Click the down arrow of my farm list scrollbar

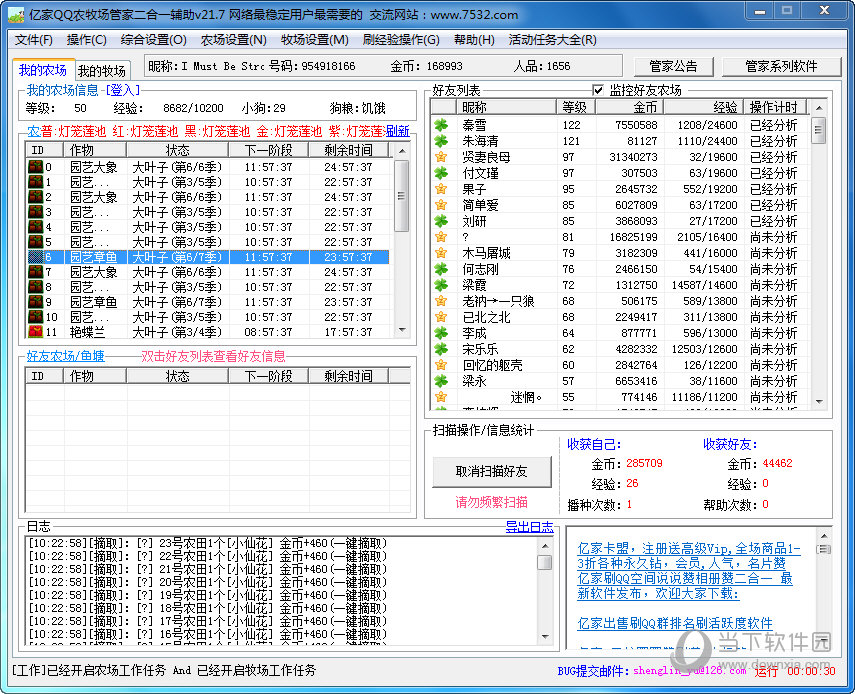402,330
